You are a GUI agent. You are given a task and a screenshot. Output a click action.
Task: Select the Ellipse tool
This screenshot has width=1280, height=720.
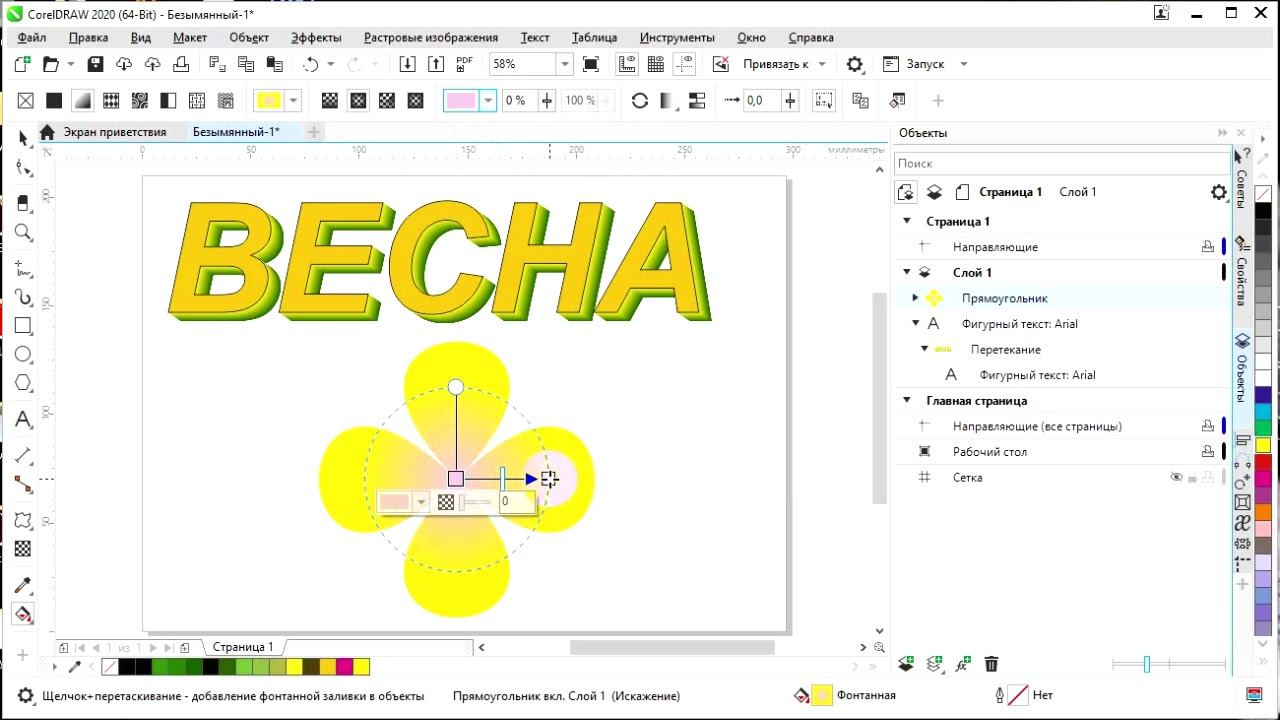(23, 355)
